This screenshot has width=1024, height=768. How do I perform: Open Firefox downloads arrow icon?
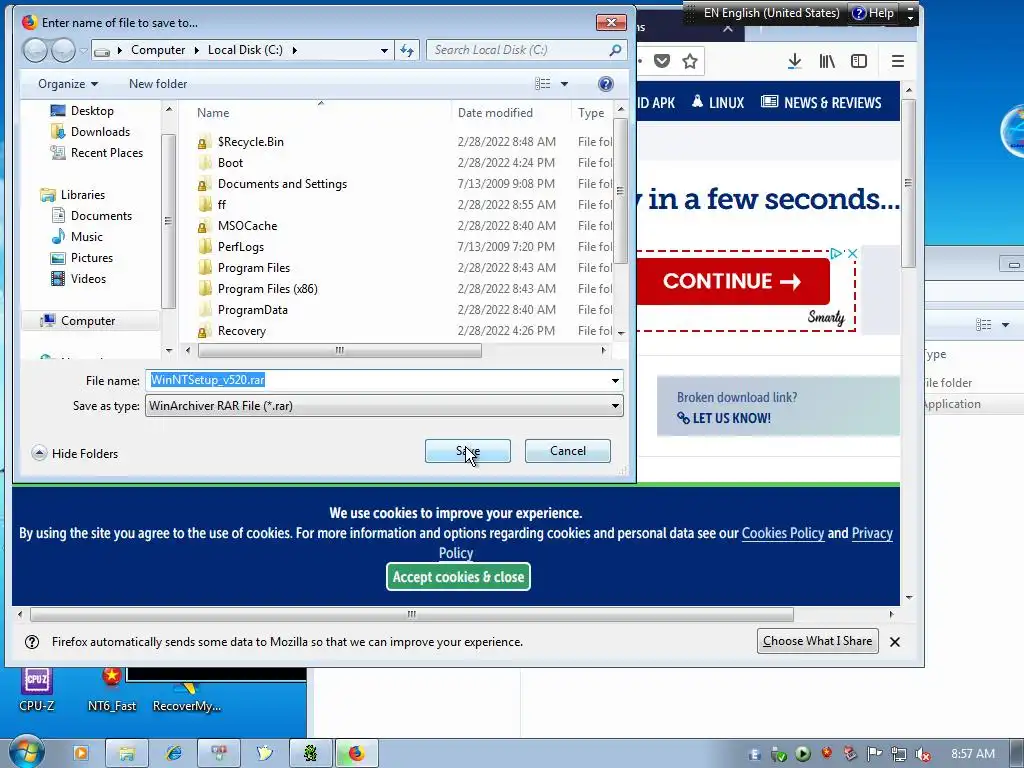[x=794, y=61]
